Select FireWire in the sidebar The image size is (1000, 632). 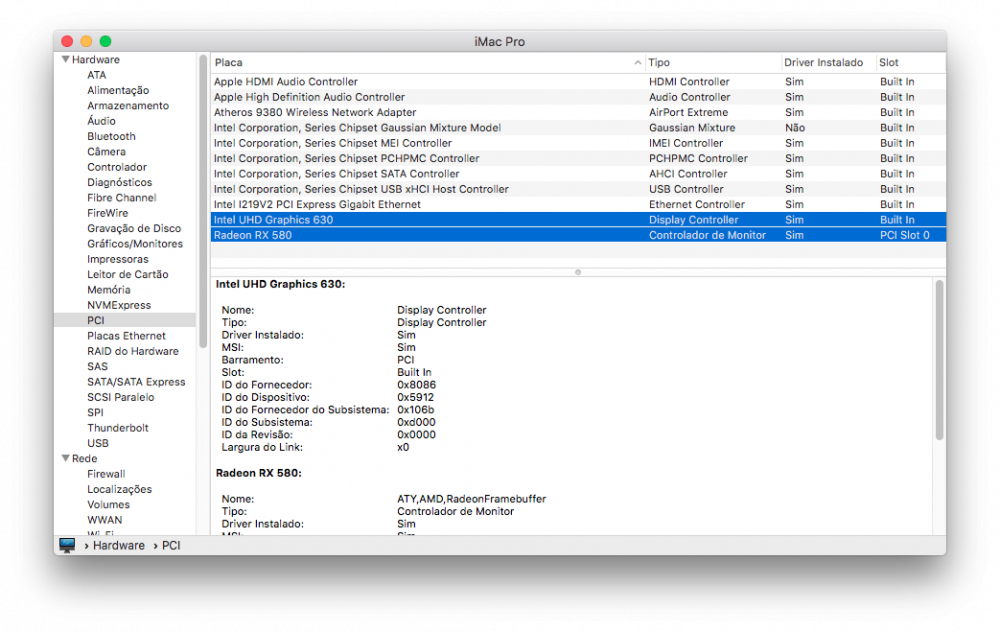tap(108, 213)
